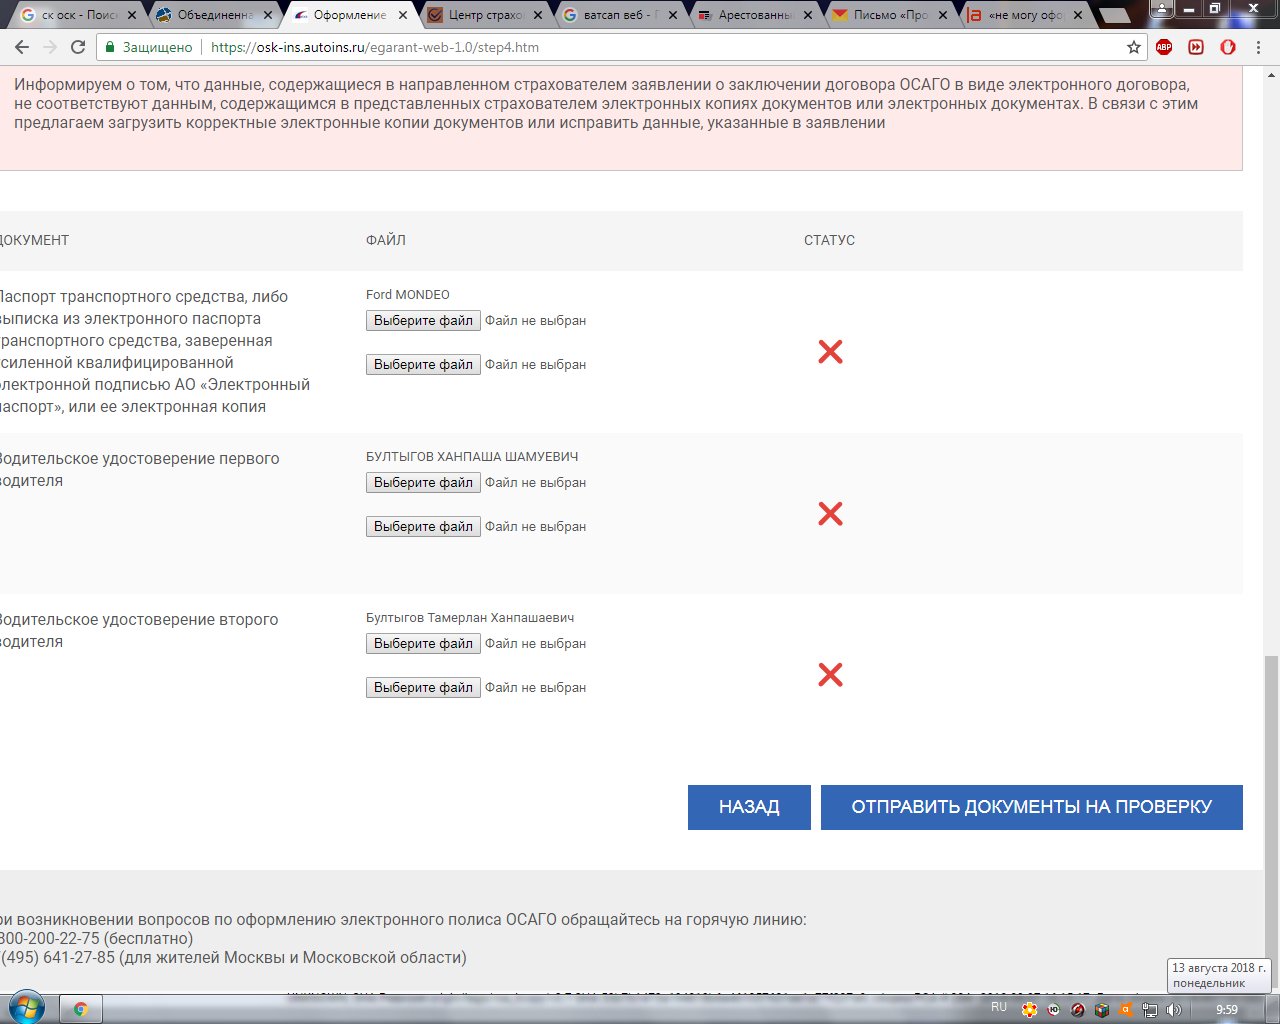Screen dimensions: 1280x1024
Task: Close the 'Письмо' browser tab
Action: pos(943,15)
